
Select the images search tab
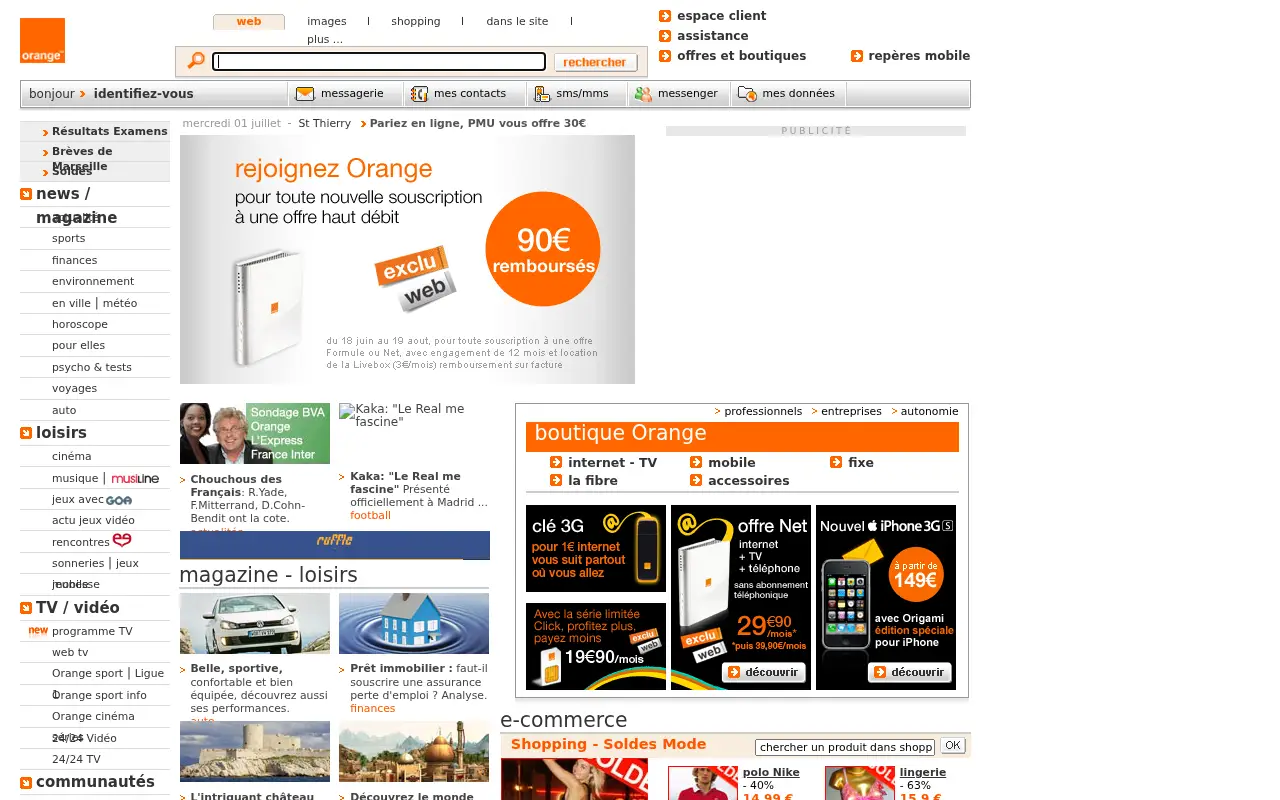point(327,21)
